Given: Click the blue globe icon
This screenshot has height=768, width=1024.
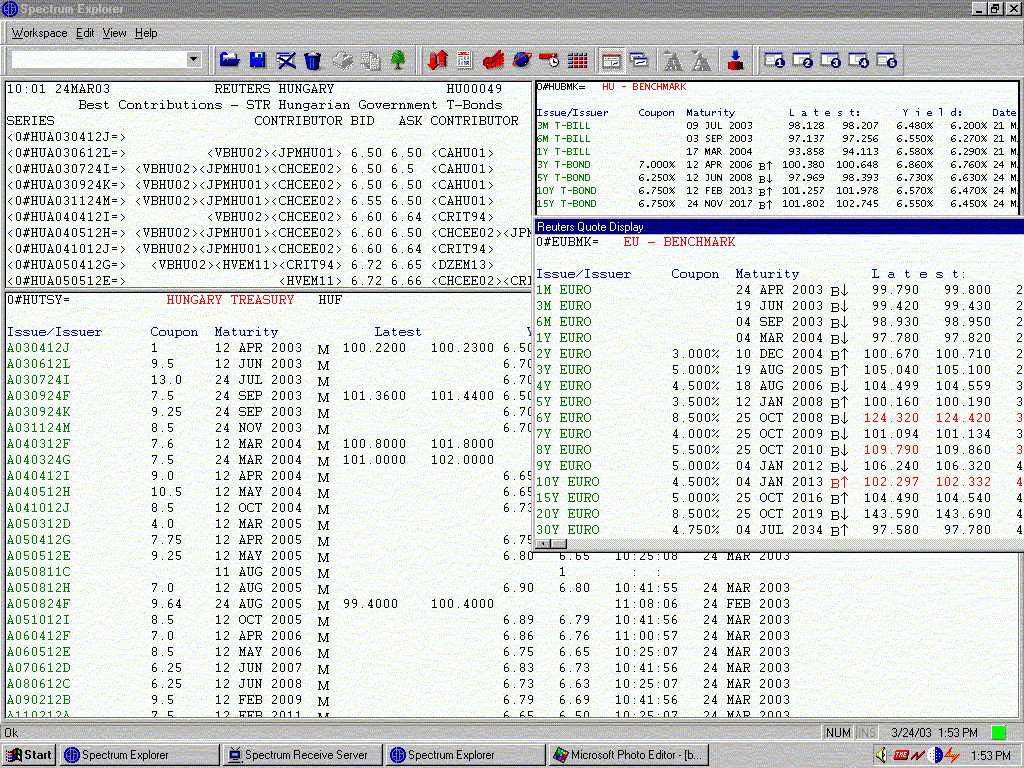Looking at the screenshot, I should coord(521,60).
